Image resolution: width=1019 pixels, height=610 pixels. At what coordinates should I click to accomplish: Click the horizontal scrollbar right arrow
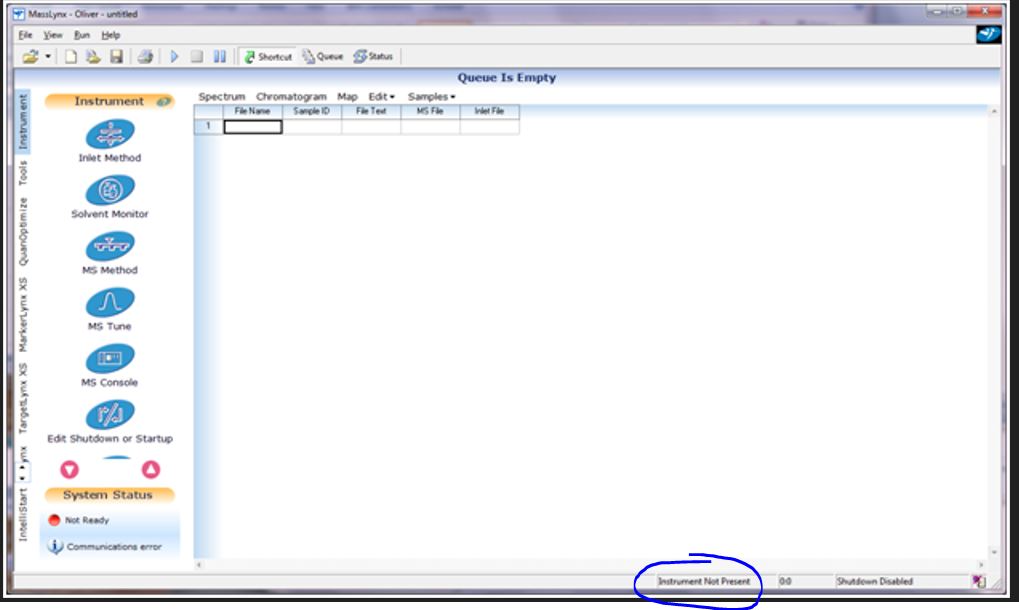(x=981, y=565)
